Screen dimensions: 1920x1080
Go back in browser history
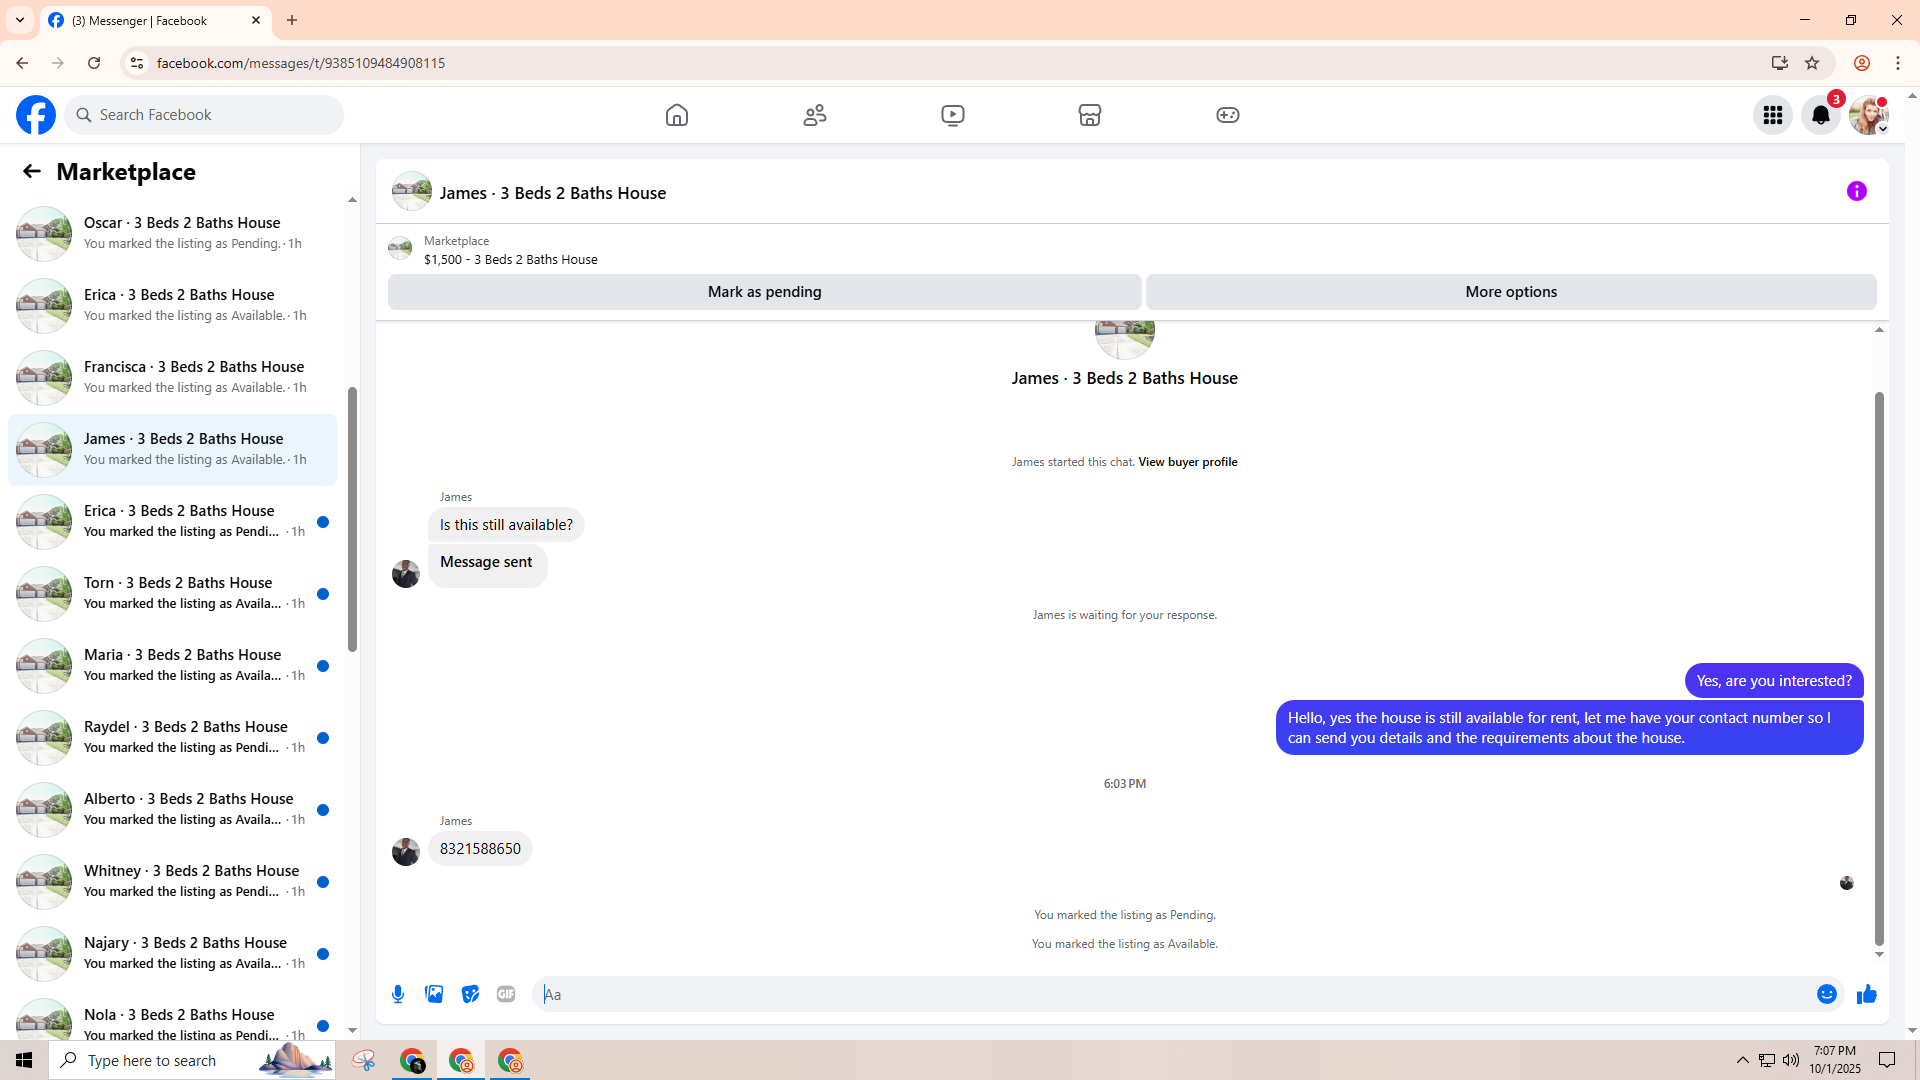[22, 63]
